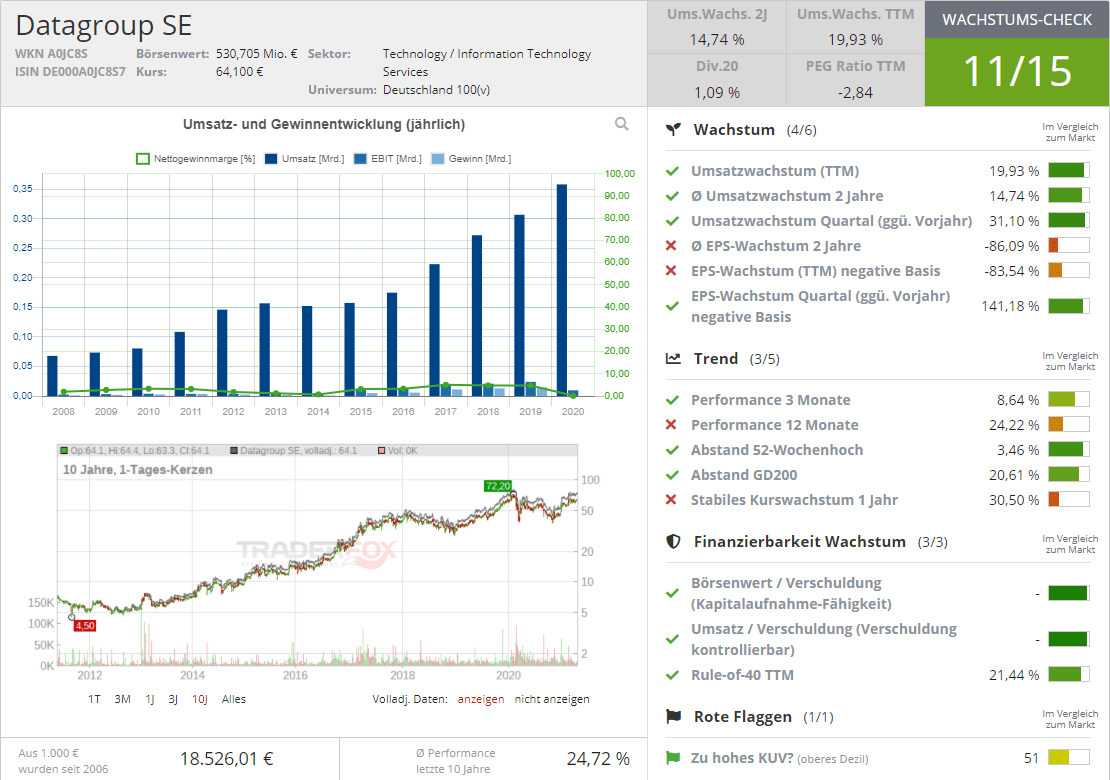Select the 10J chart time range

click(200, 699)
